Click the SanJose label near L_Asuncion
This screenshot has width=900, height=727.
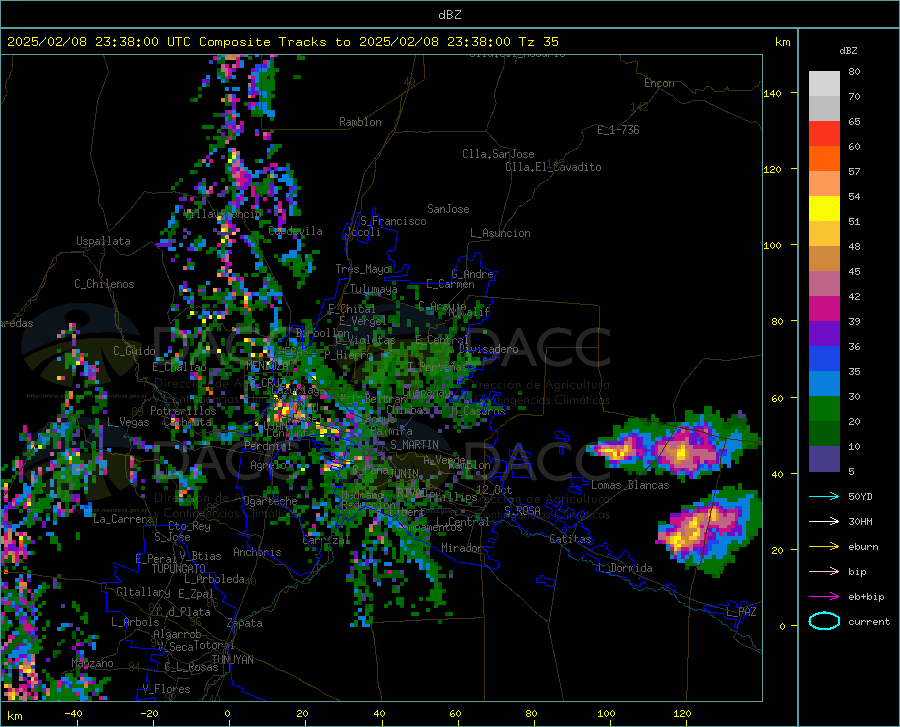[448, 209]
